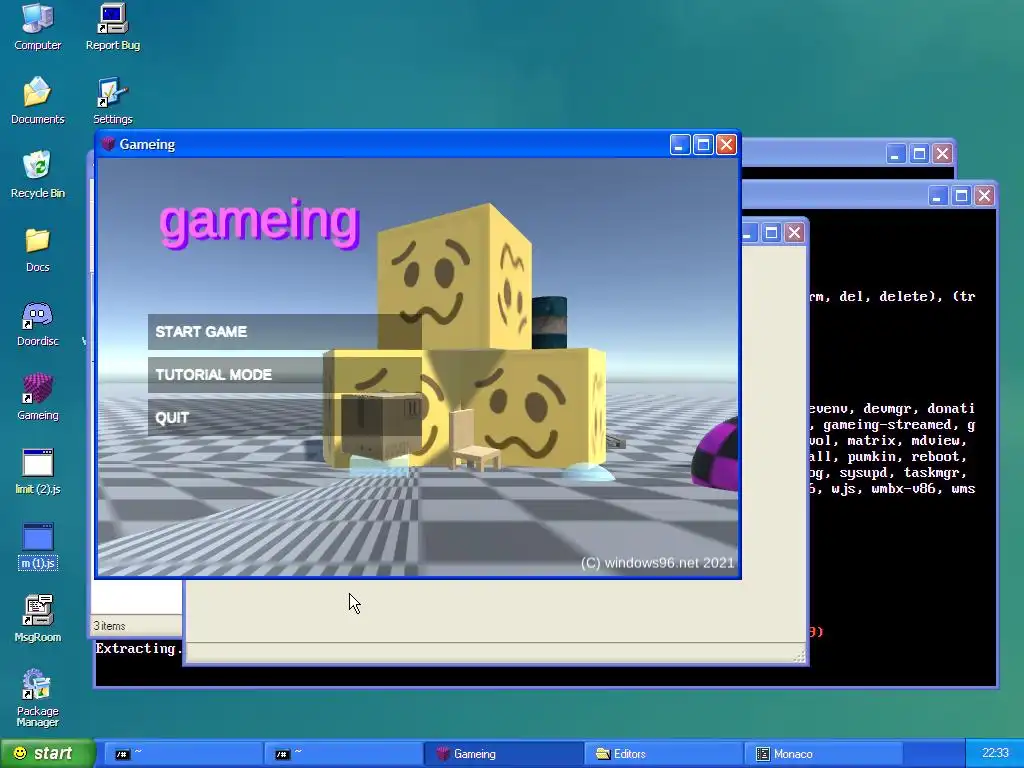The image size is (1024, 768).
Task: Switch to the Editors taskbar button
Action: [662, 754]
